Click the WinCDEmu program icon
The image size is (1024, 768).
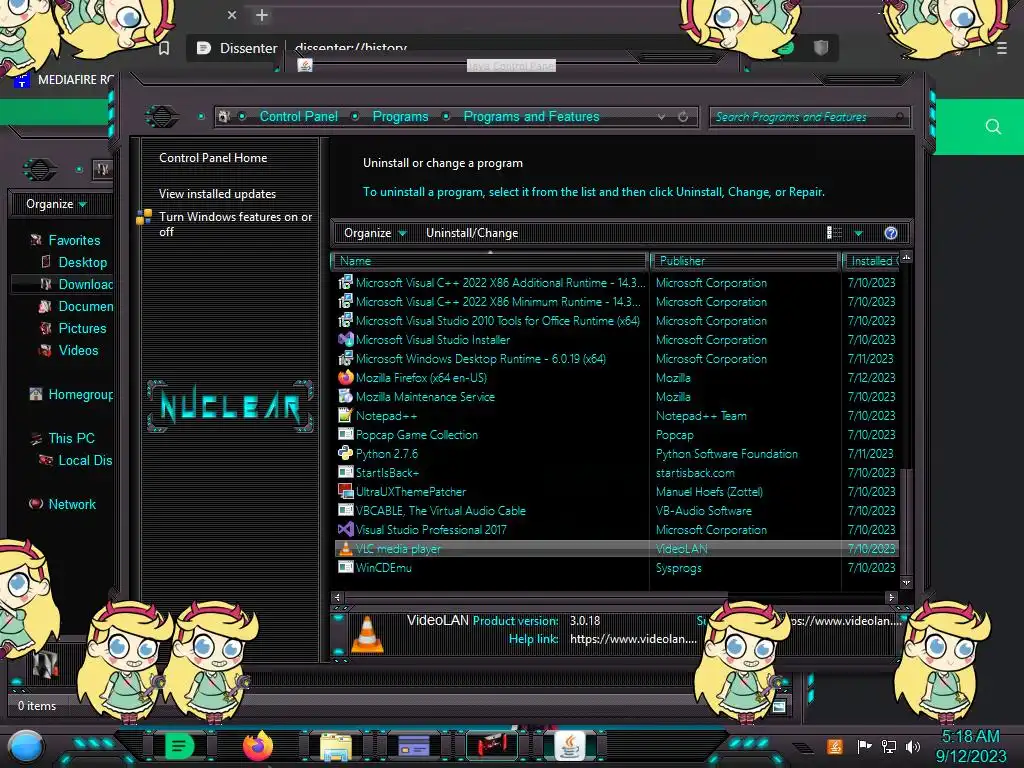[345, 568]
